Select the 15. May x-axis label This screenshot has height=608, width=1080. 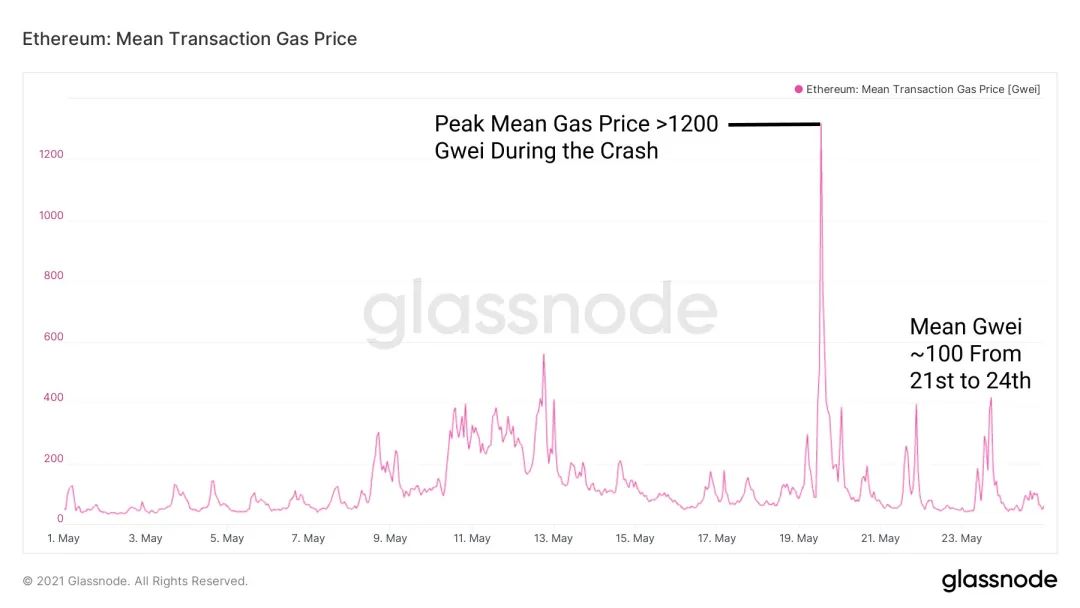point(635,538)
